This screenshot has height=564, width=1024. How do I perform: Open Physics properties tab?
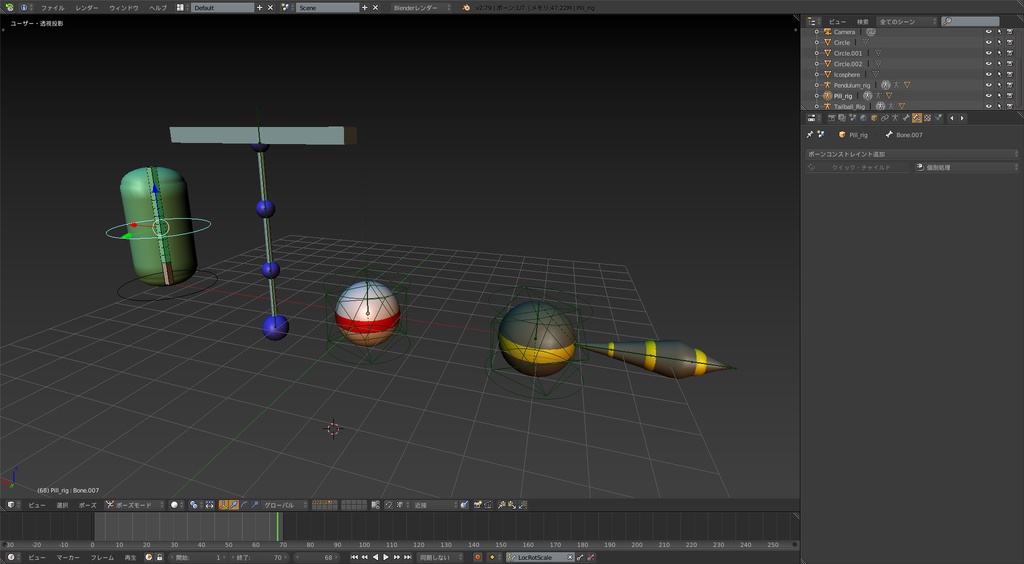938,118
